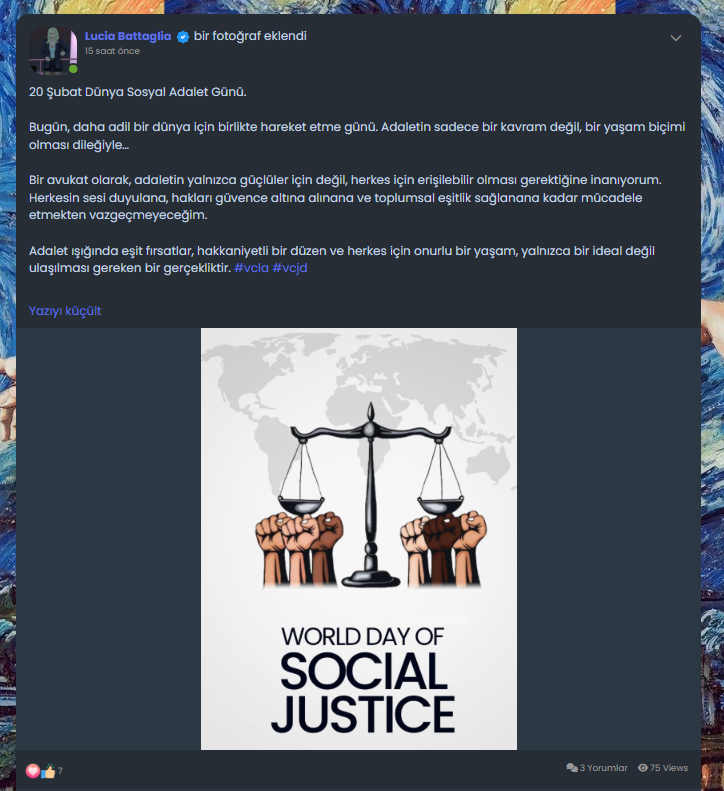Click the 15 saat önce timestamp

[x=112, y=51]
